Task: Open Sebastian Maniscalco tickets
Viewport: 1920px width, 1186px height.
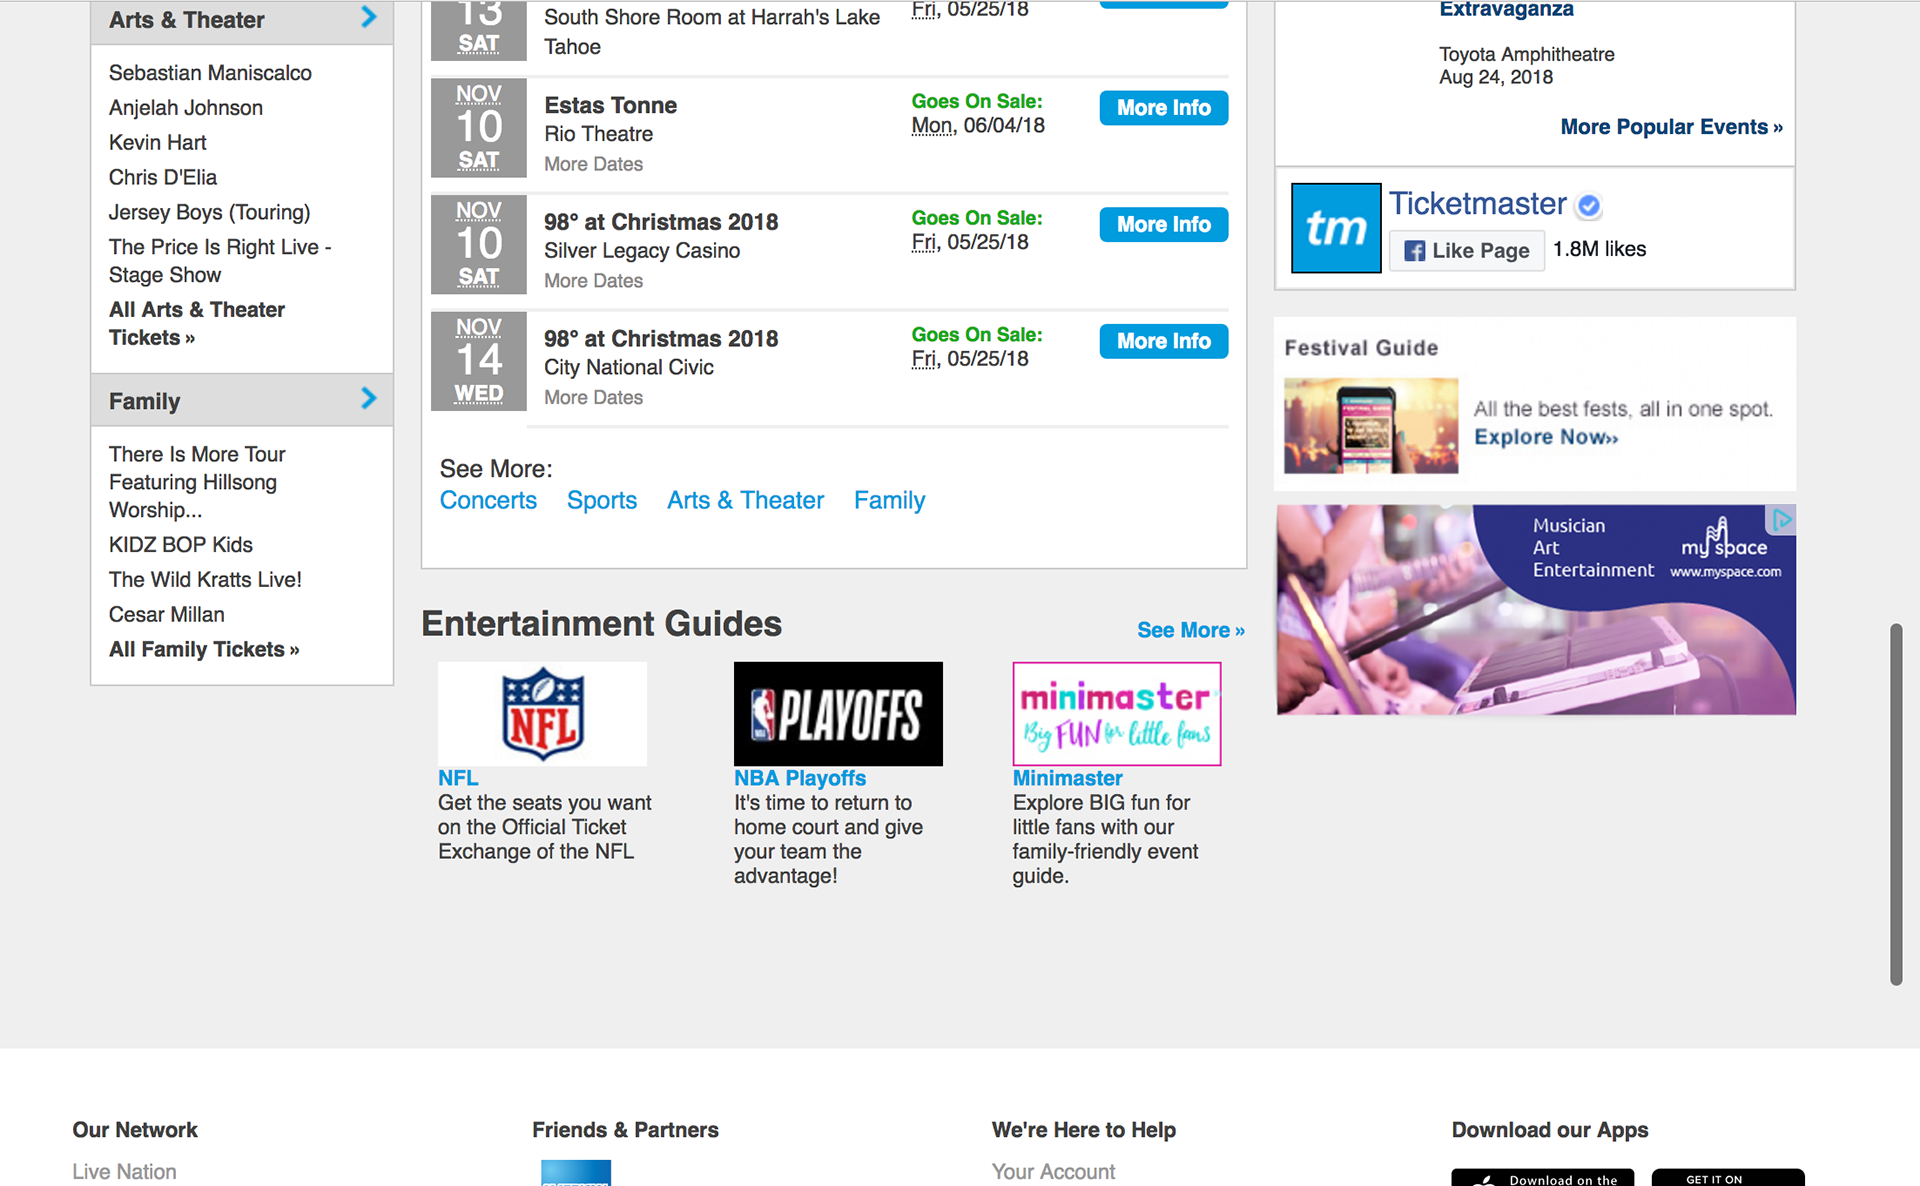Action: [210, 73]
